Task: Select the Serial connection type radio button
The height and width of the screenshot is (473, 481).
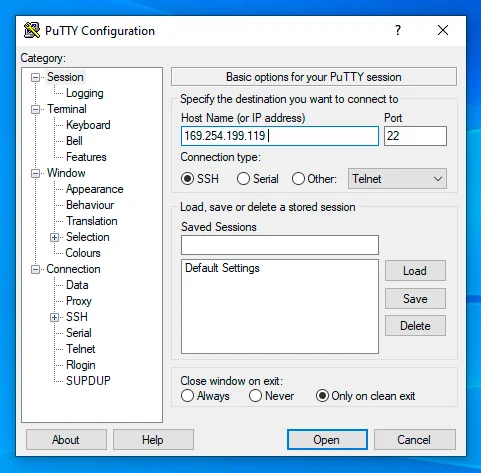Action: pyautogui.click(x=243, y=179)
